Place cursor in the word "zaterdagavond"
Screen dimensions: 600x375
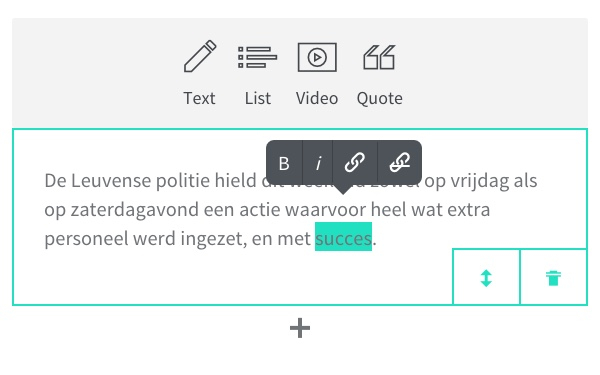(x=134, y=210)
